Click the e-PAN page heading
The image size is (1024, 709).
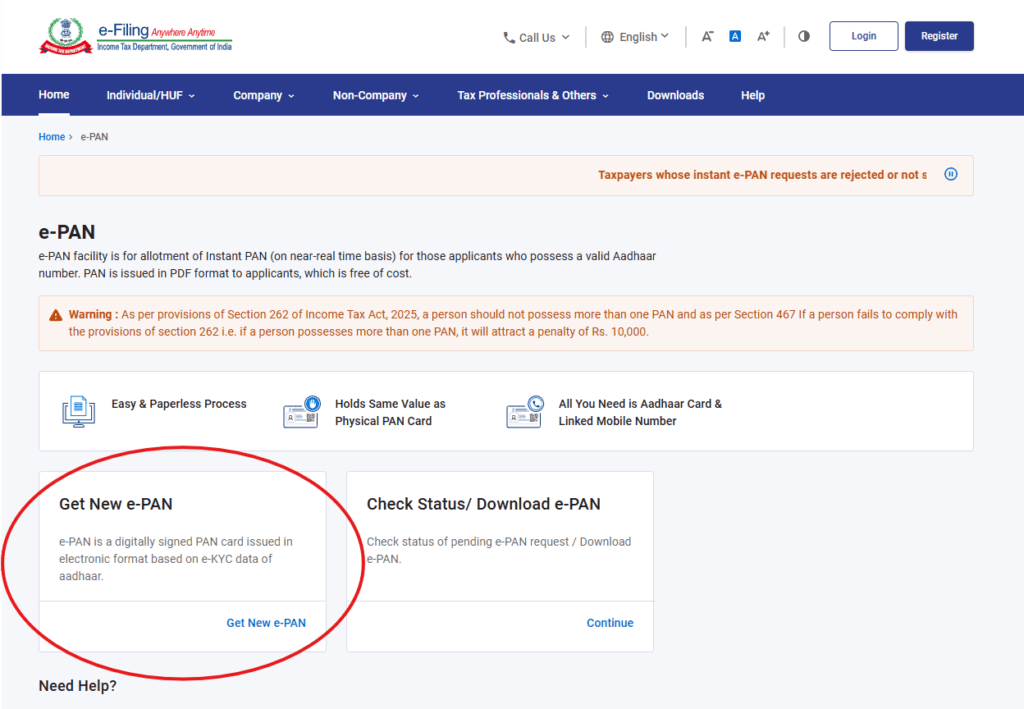click(67, 232)
